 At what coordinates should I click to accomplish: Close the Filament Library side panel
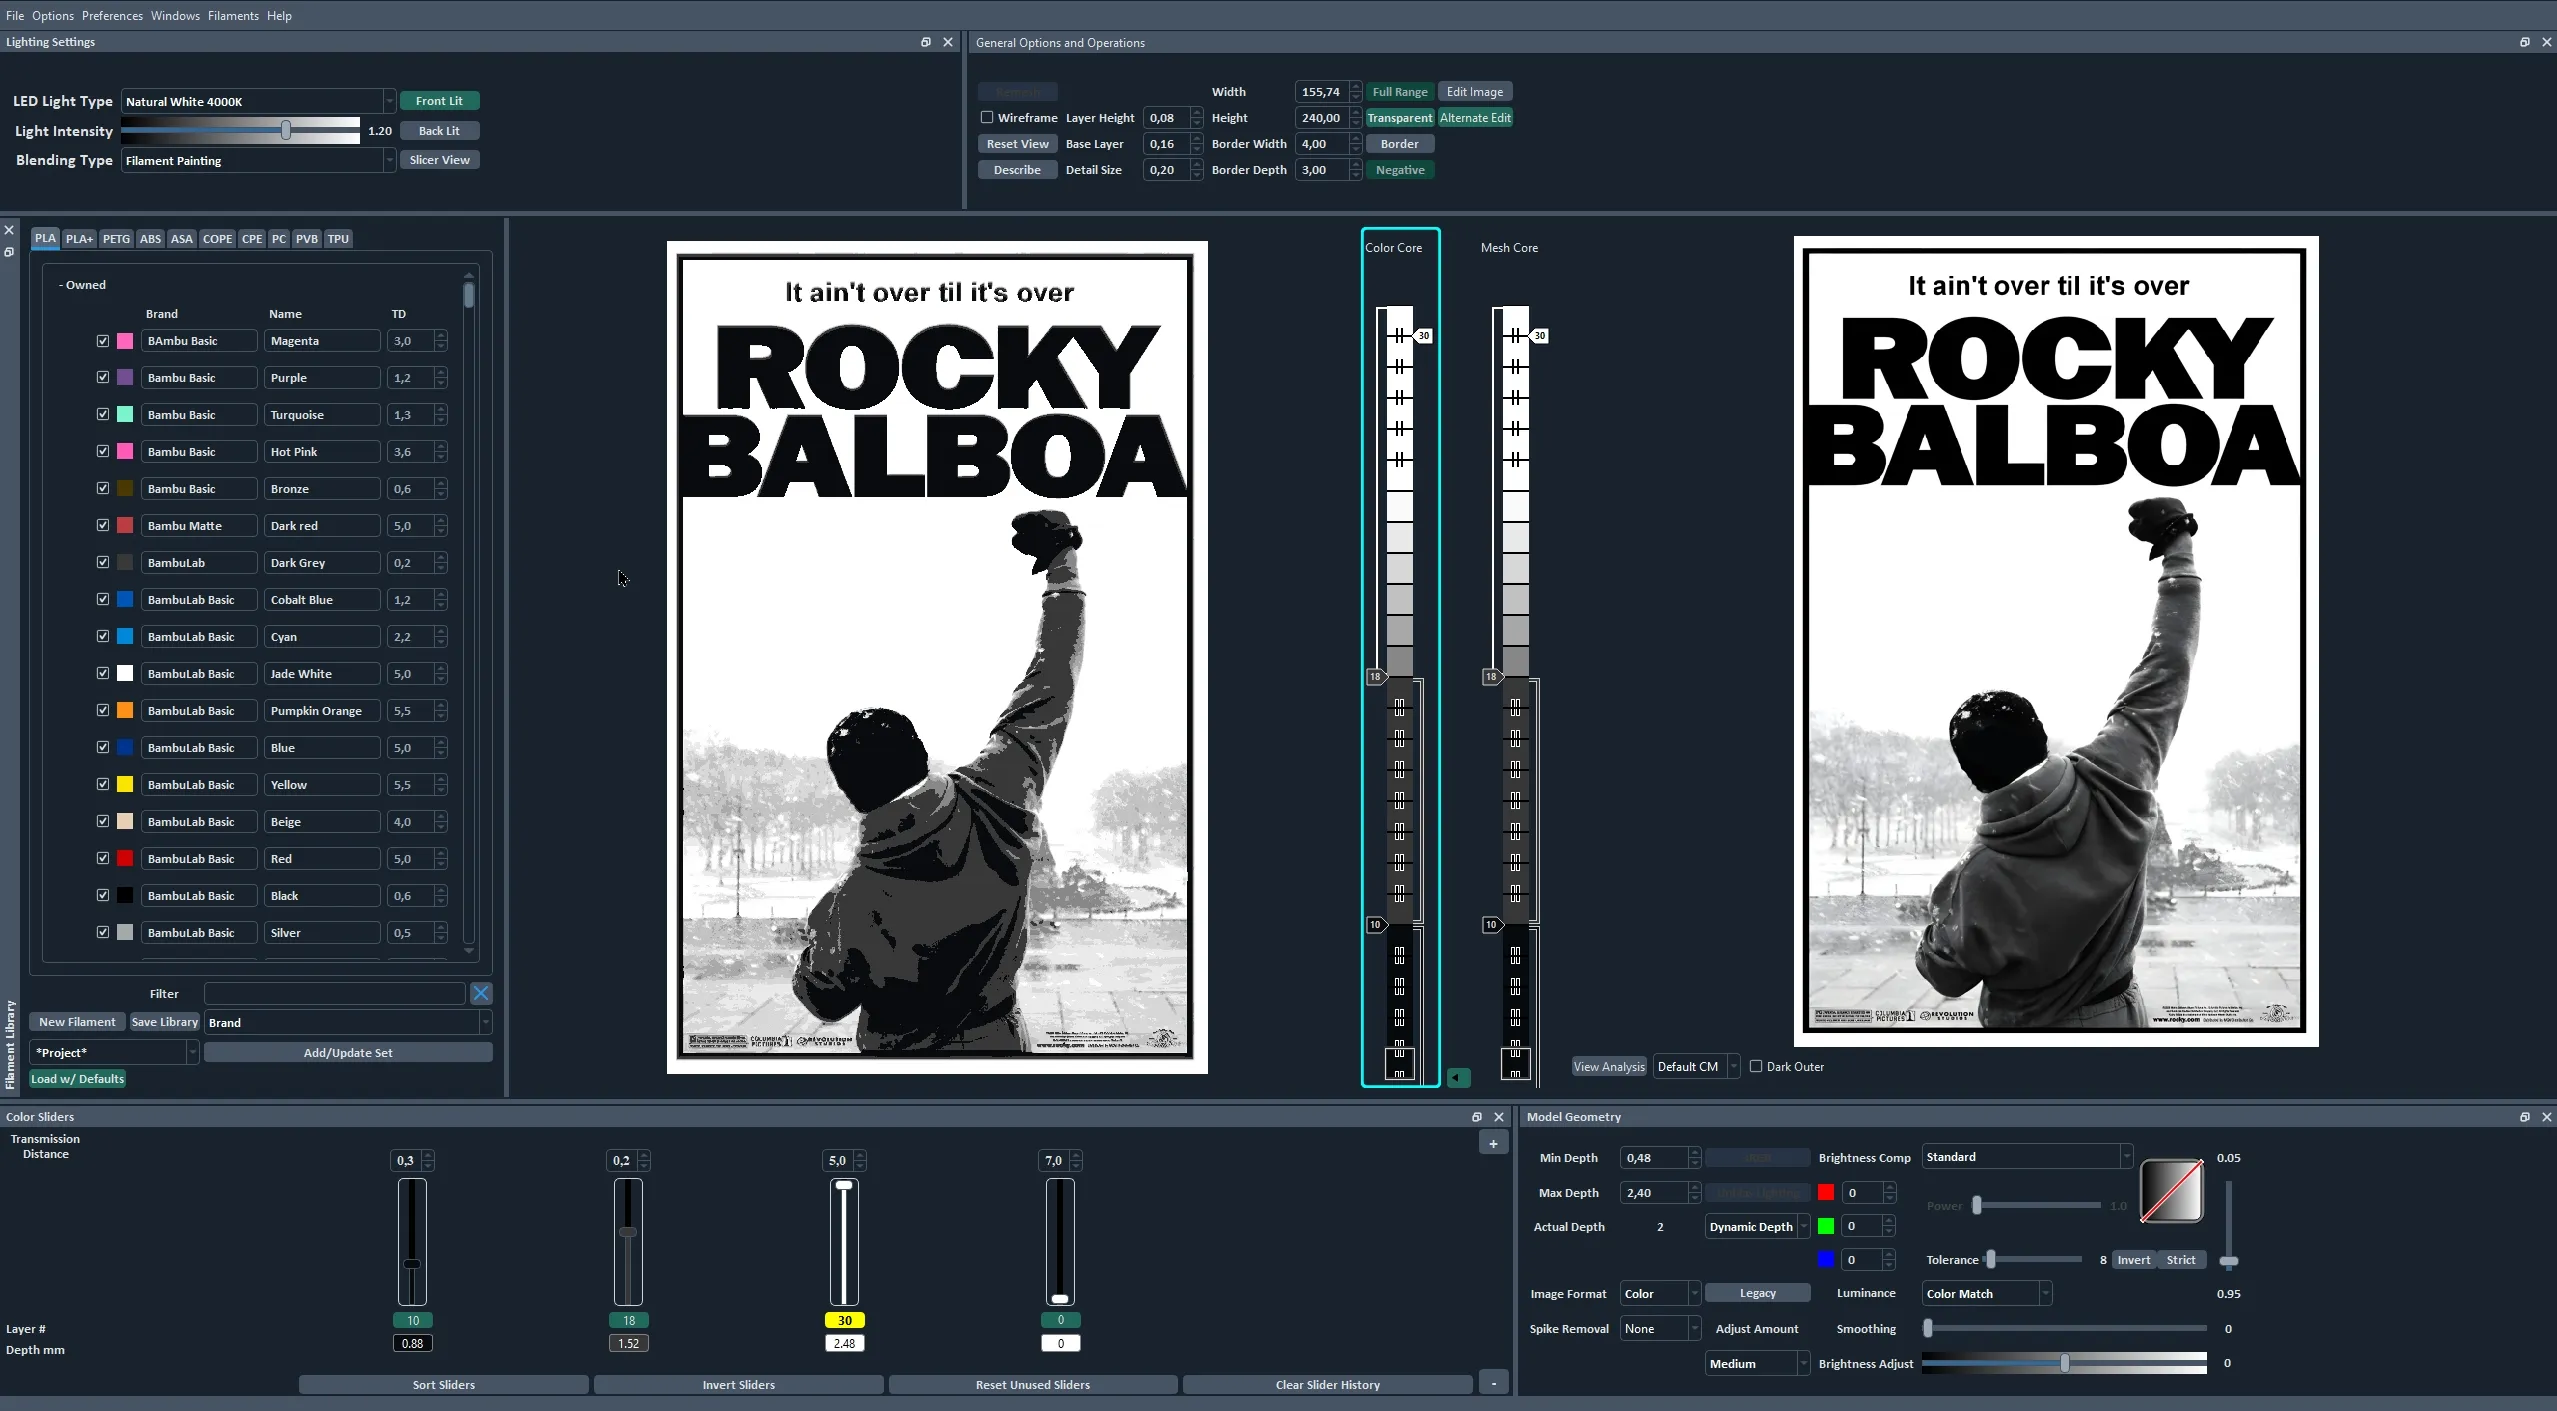click(9, 230)
